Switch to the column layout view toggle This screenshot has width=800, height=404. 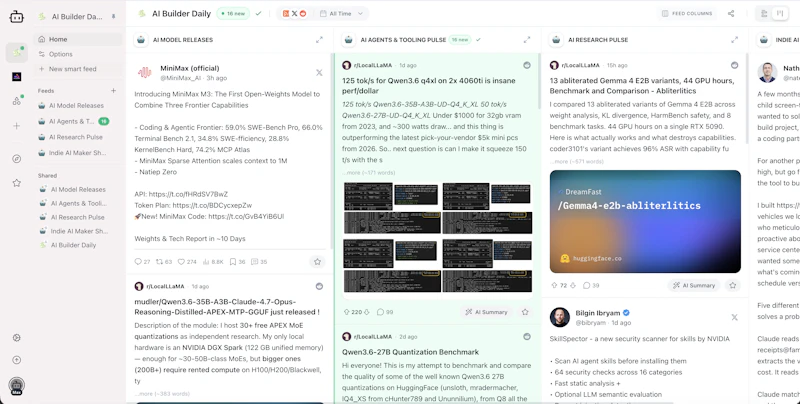pos(779,14)
